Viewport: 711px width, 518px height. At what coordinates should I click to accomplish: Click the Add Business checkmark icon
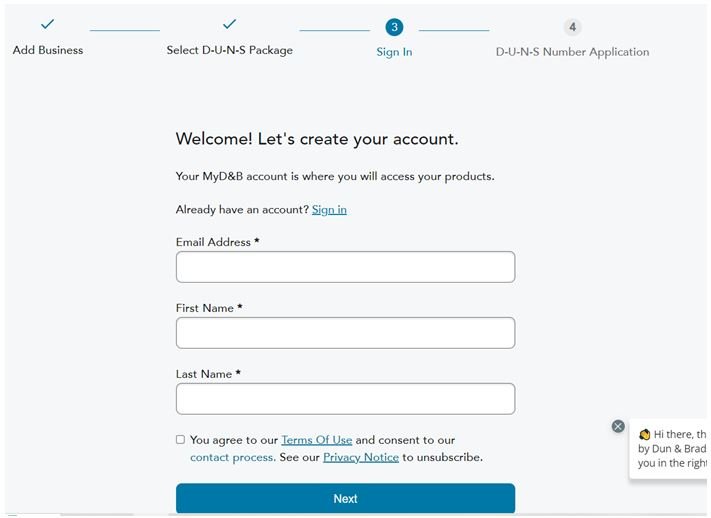tap(47, 24)
